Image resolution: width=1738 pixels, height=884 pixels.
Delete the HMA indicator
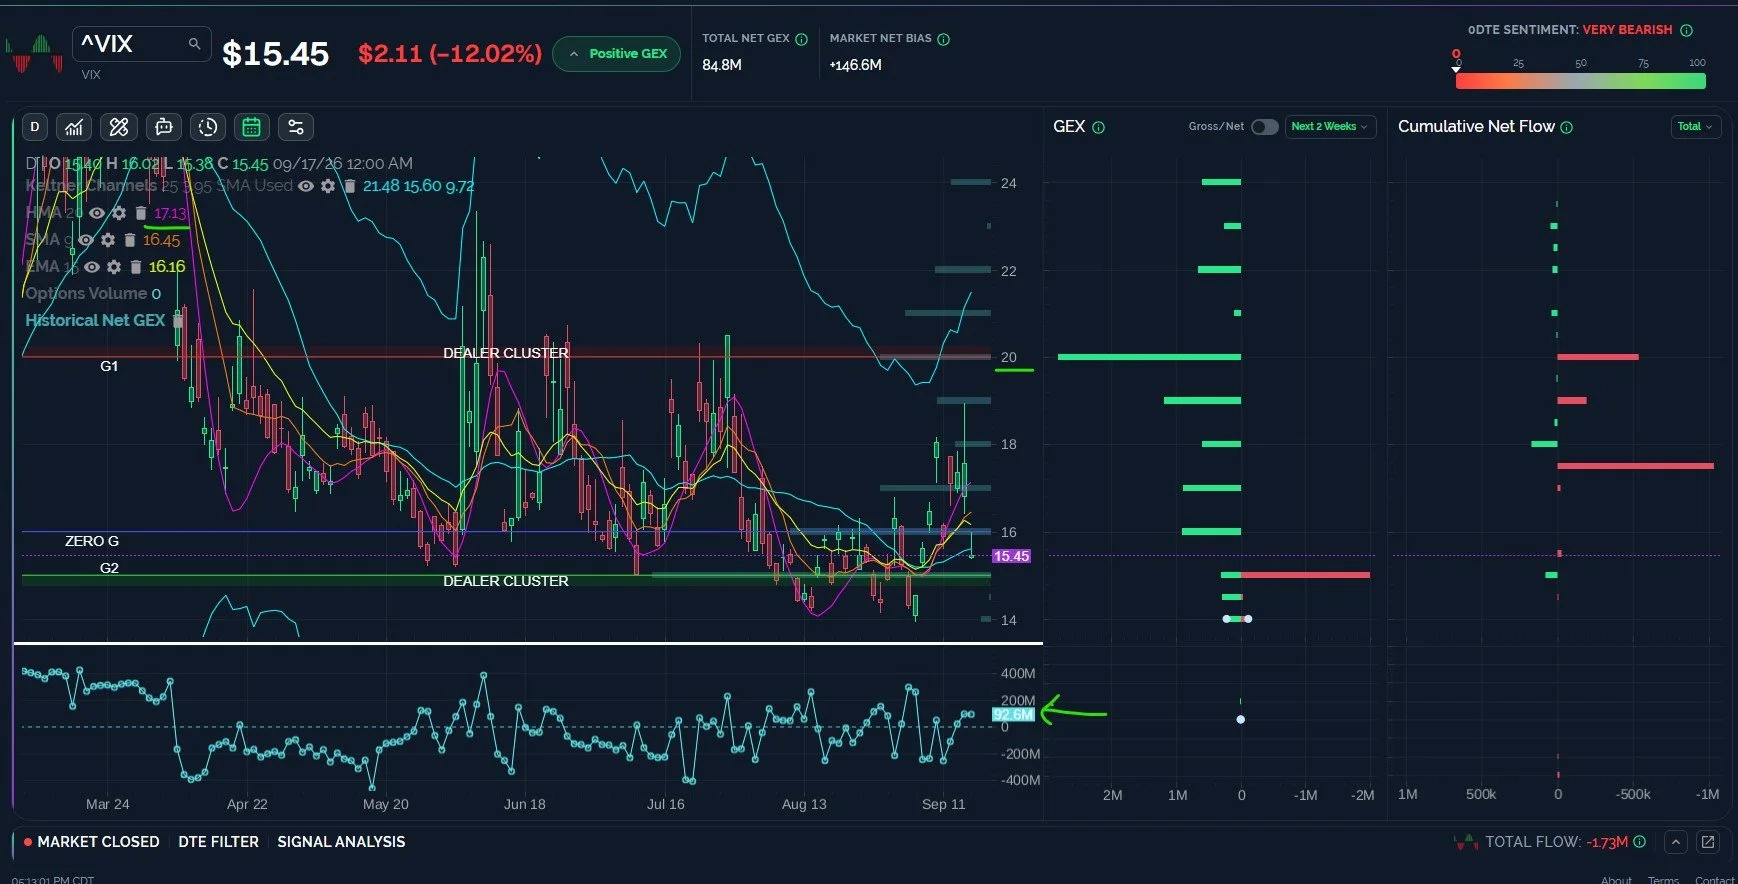tap(141, 213)
